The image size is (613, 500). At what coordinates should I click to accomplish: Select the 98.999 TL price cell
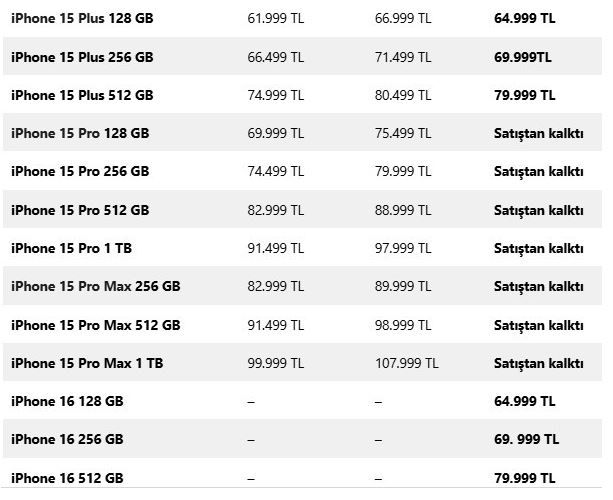click(403, 325)
